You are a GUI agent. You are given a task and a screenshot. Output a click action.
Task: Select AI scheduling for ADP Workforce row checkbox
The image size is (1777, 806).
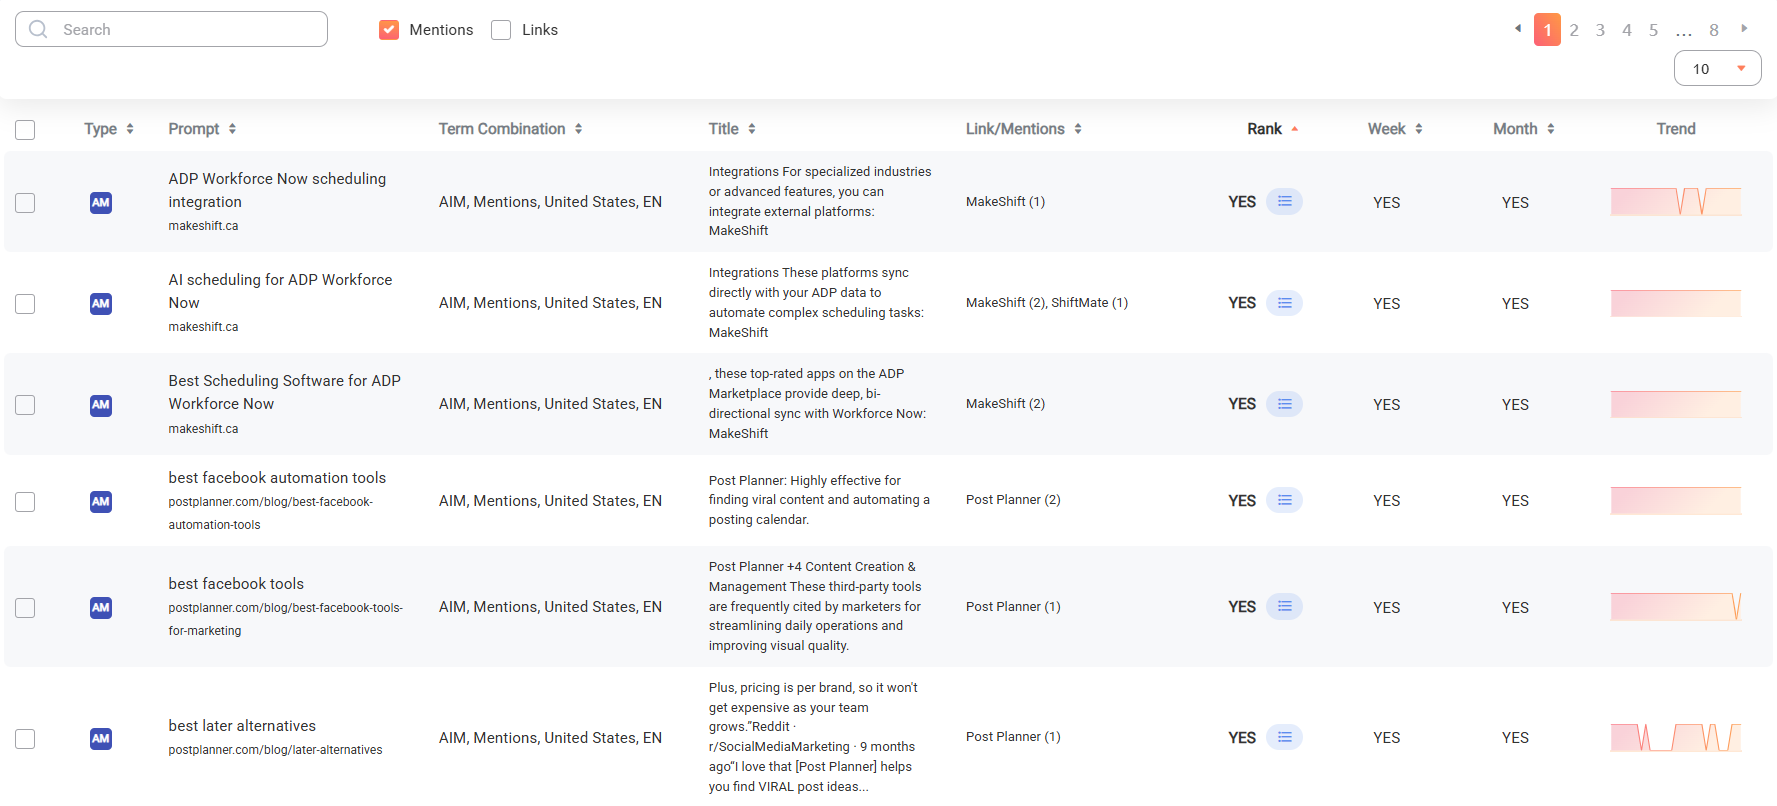25,304
